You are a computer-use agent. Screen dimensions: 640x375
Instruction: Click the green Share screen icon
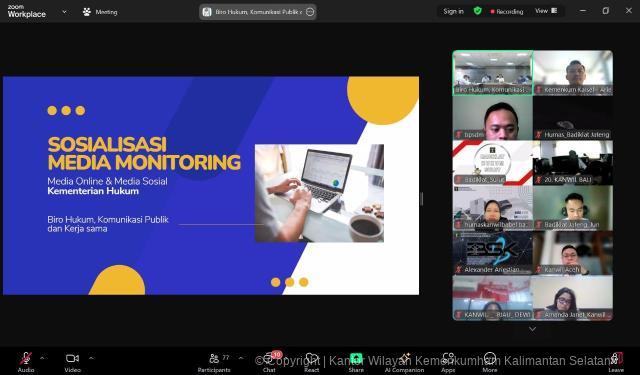(x=356, y=358)
